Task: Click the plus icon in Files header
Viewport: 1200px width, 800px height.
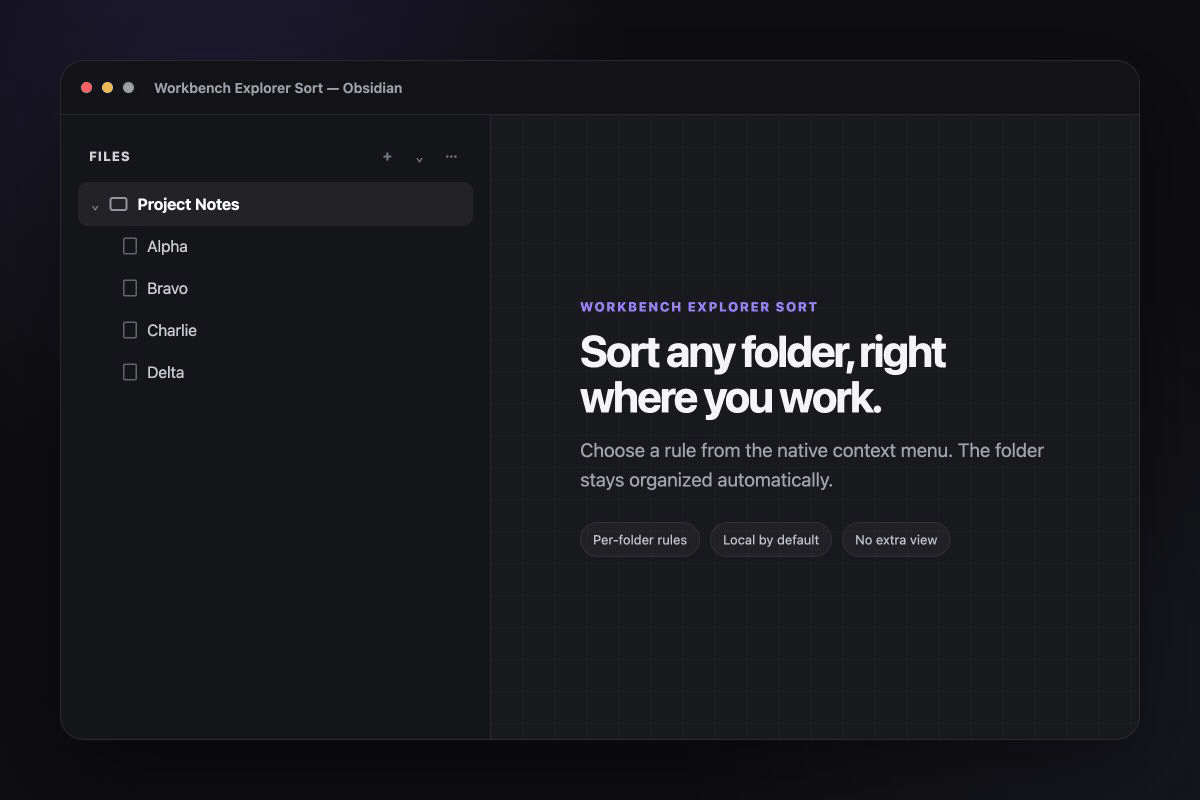Action: [387, 157]
